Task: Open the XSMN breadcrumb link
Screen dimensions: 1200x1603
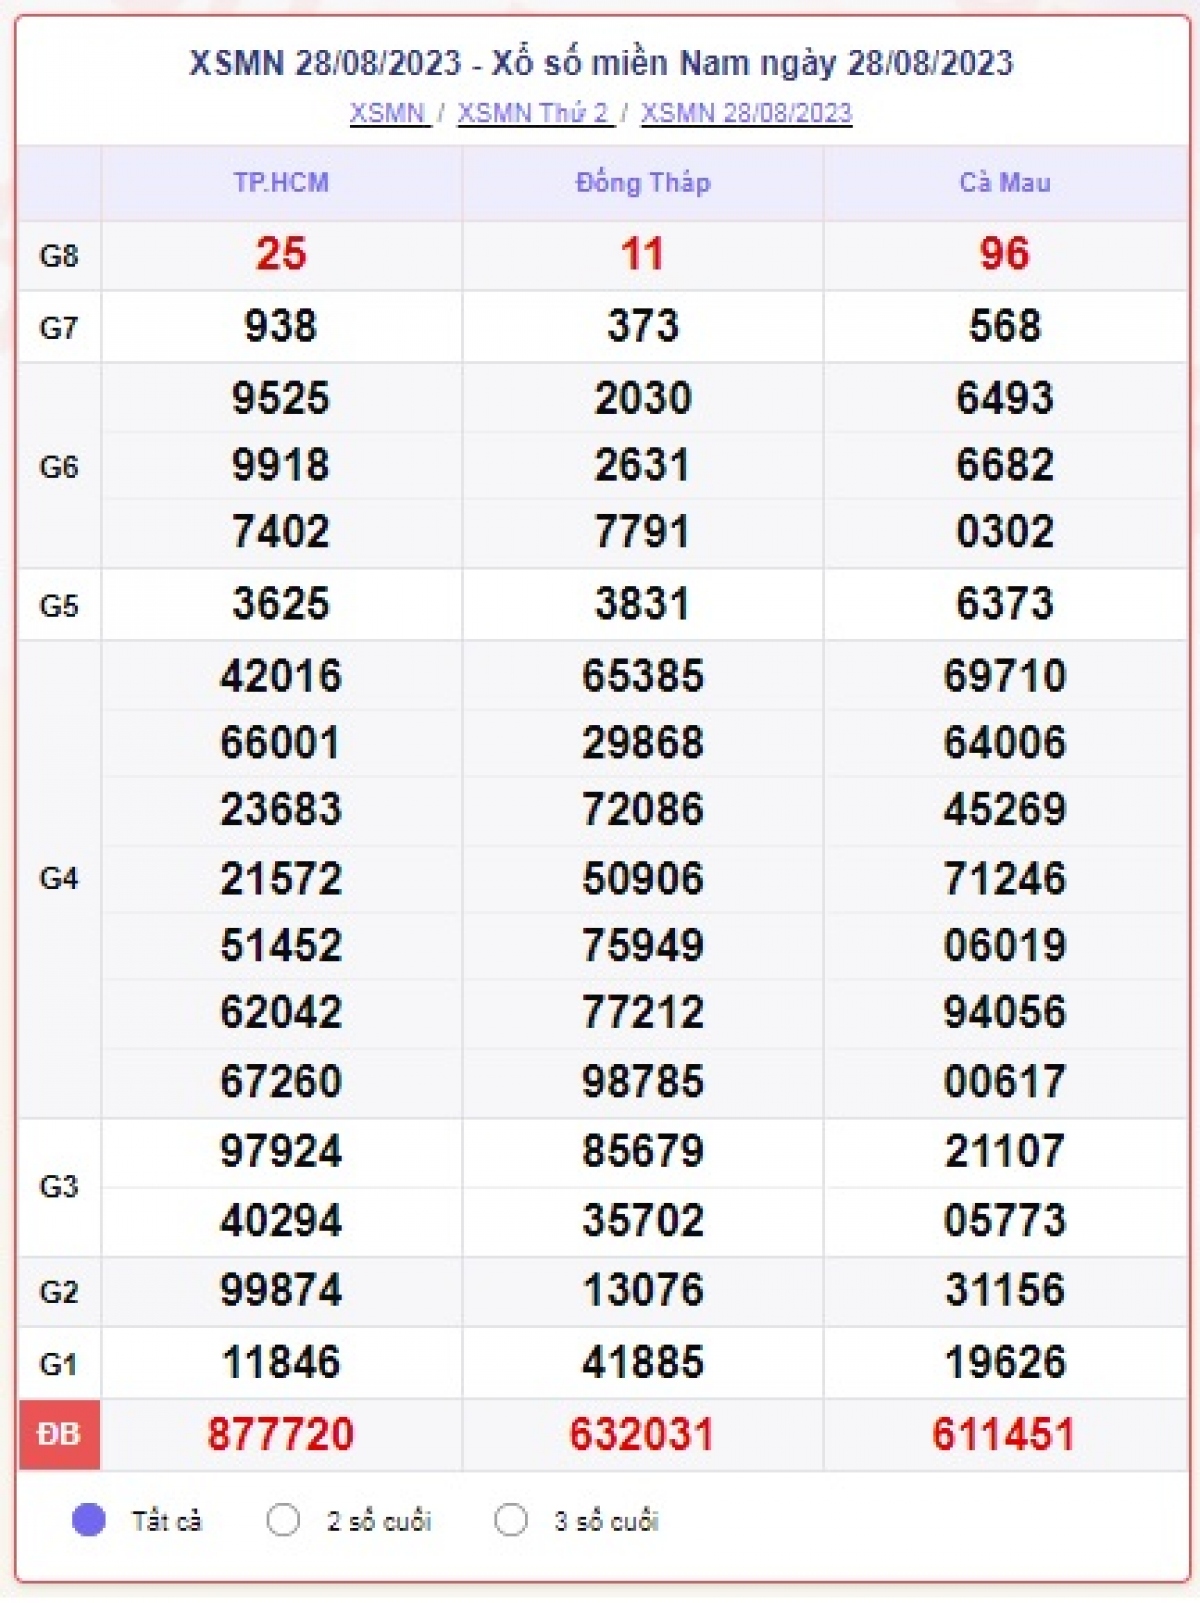Action: coord(388,113)
